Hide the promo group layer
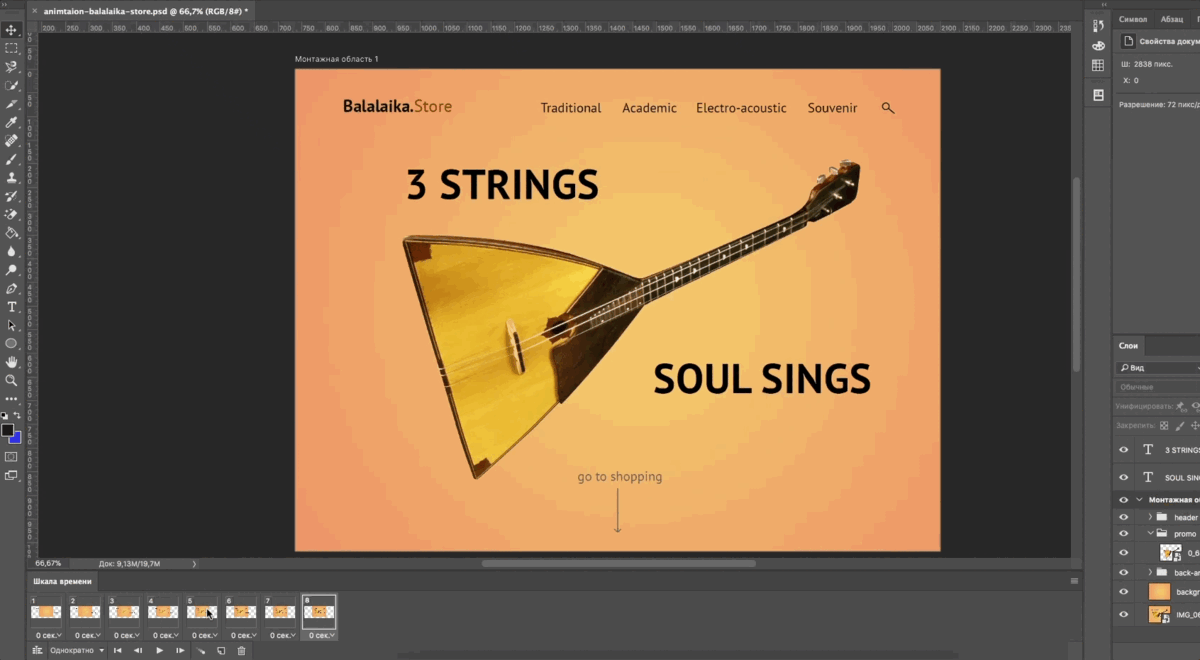 tap(1124, 534)
